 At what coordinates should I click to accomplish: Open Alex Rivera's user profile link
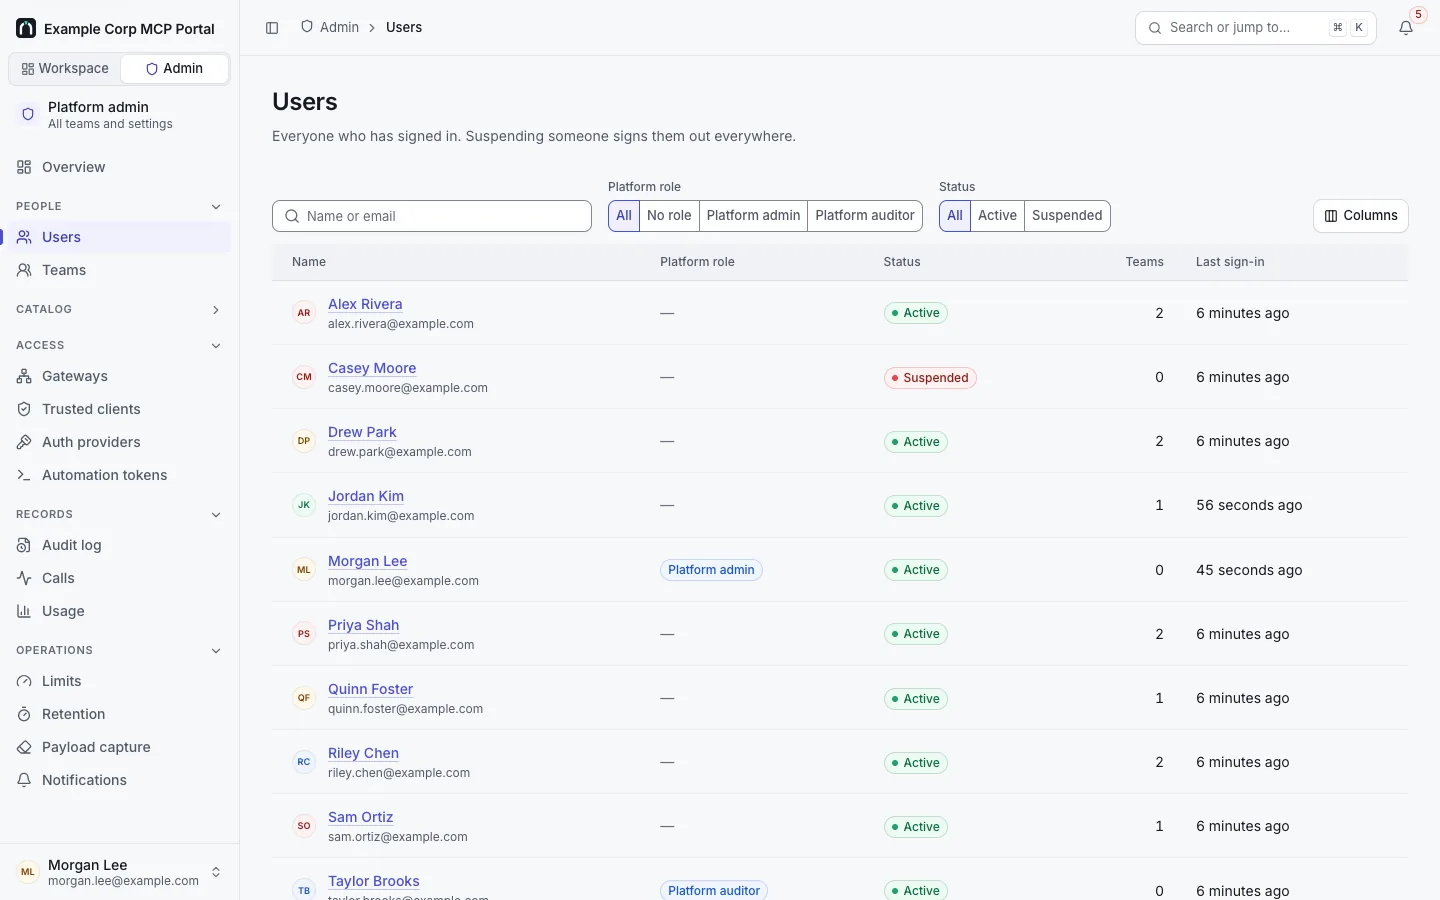[x=365, y=304]
